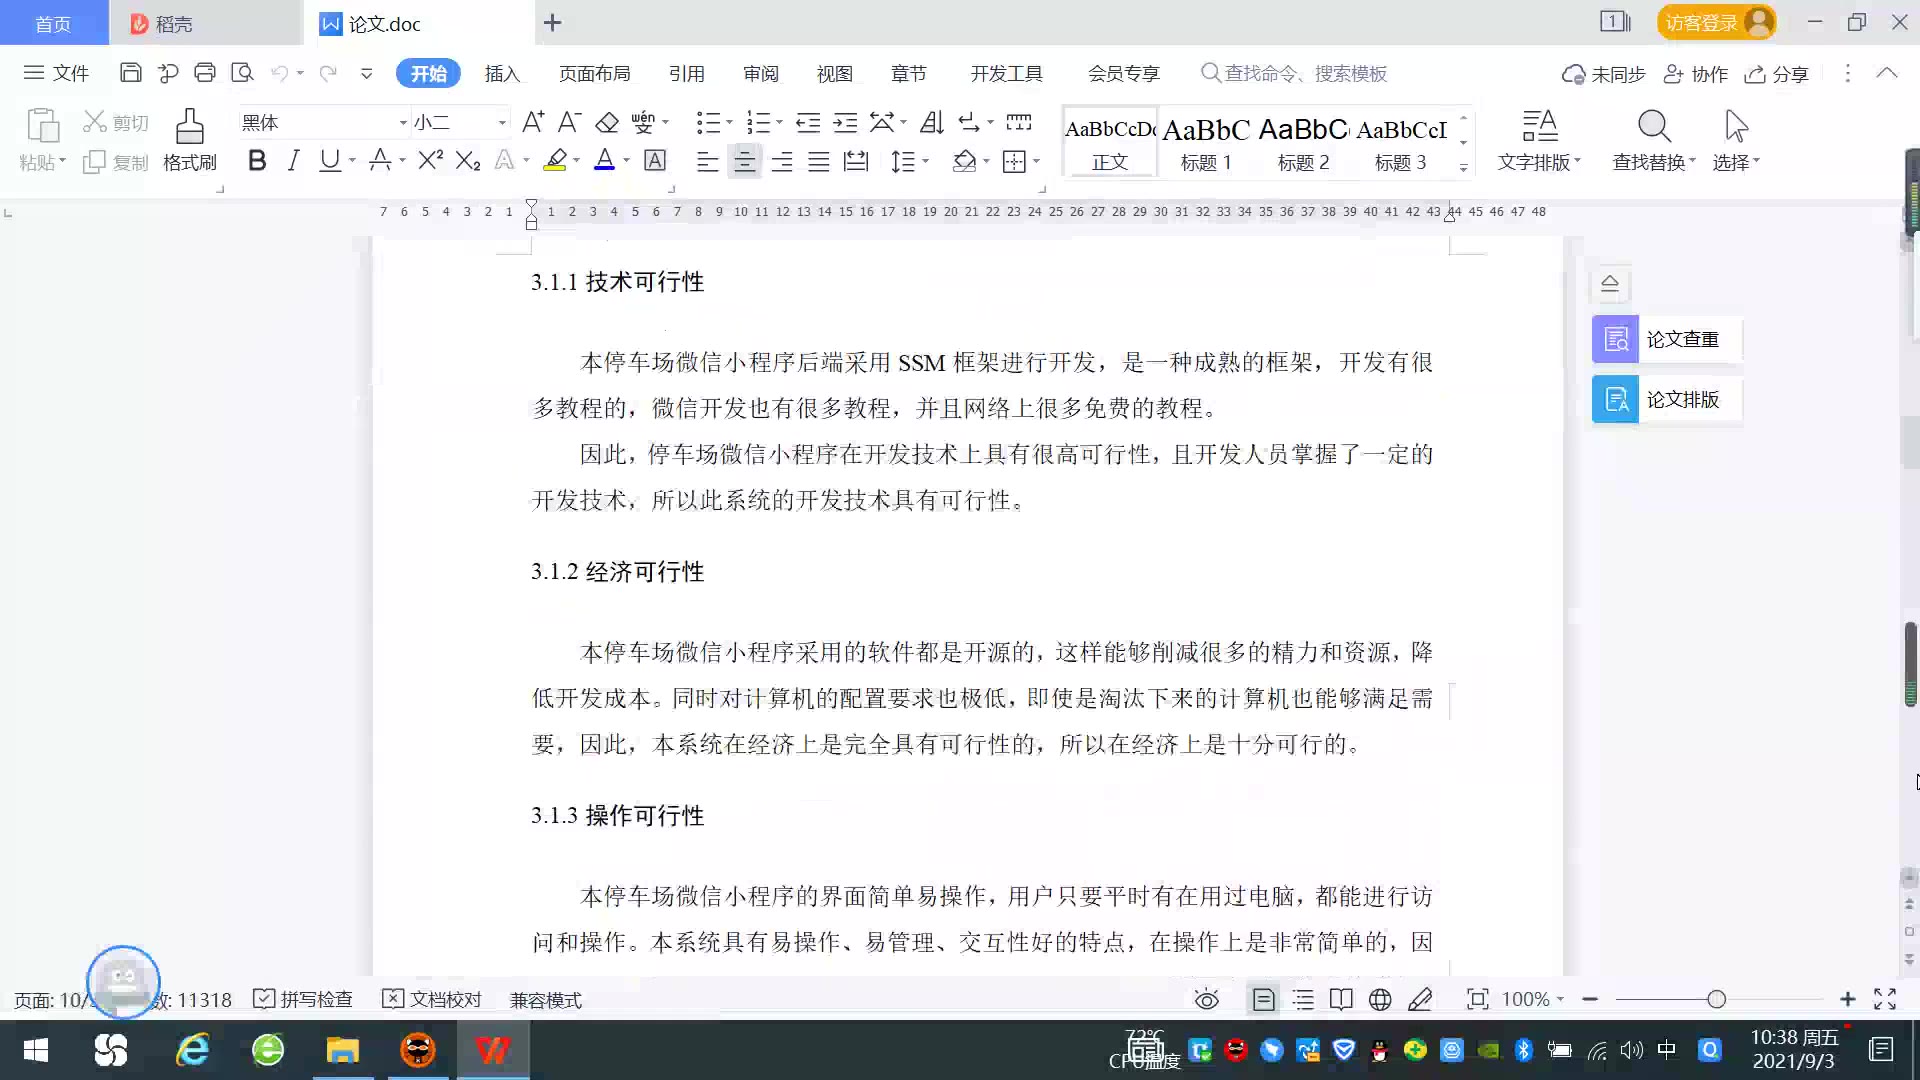The width and height of the screenshot is (1920, 1080).
Task: Switch to the 插入 ribbon tab
Action: point(502,73)
